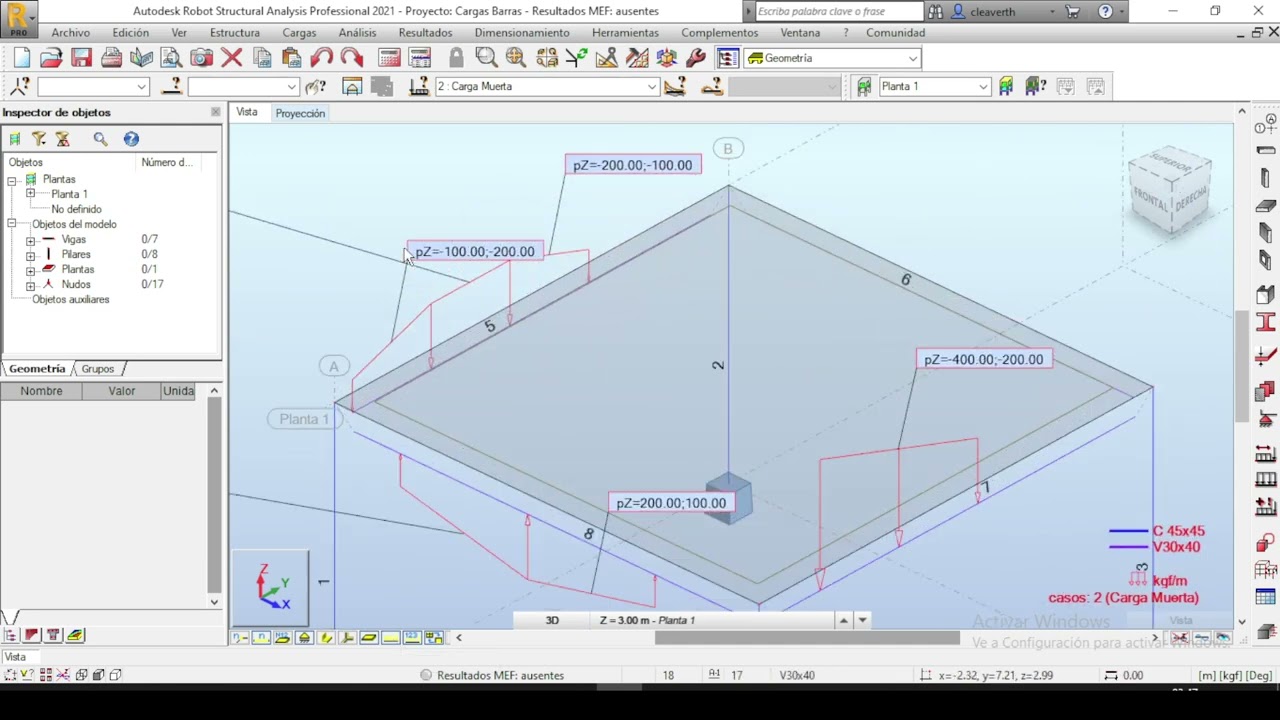Click the search field for keywords
Screen dimensions: 1280x720
pos(838,12)
